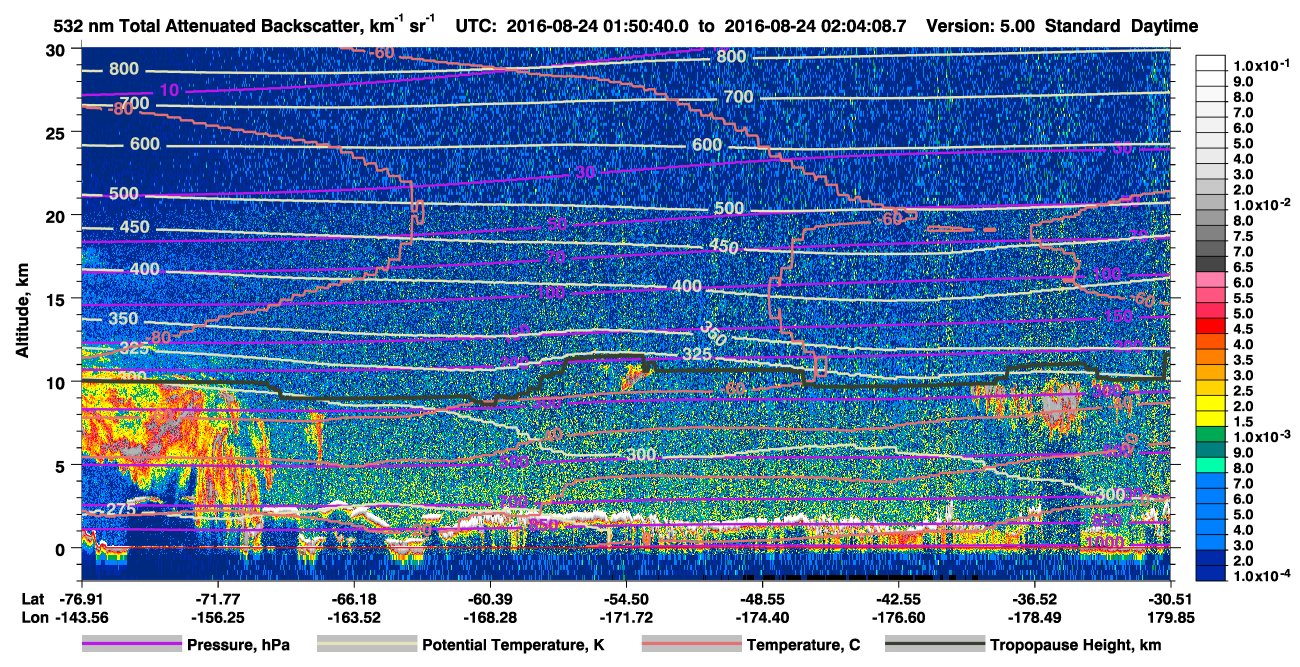Viewport: 1300px width, 667px height.
Task: Click latitude value -66.18
Action: [353, 600]
